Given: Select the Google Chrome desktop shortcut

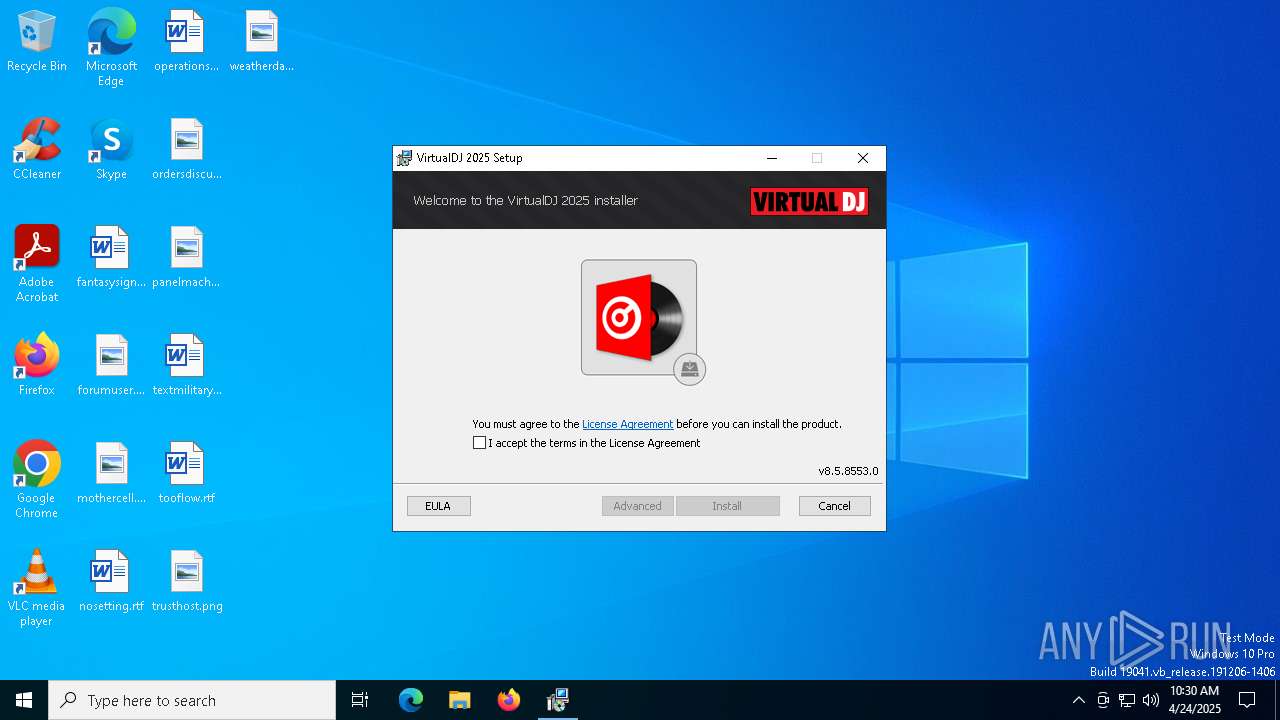Looking at the screenshot, I should pos(37,480).
